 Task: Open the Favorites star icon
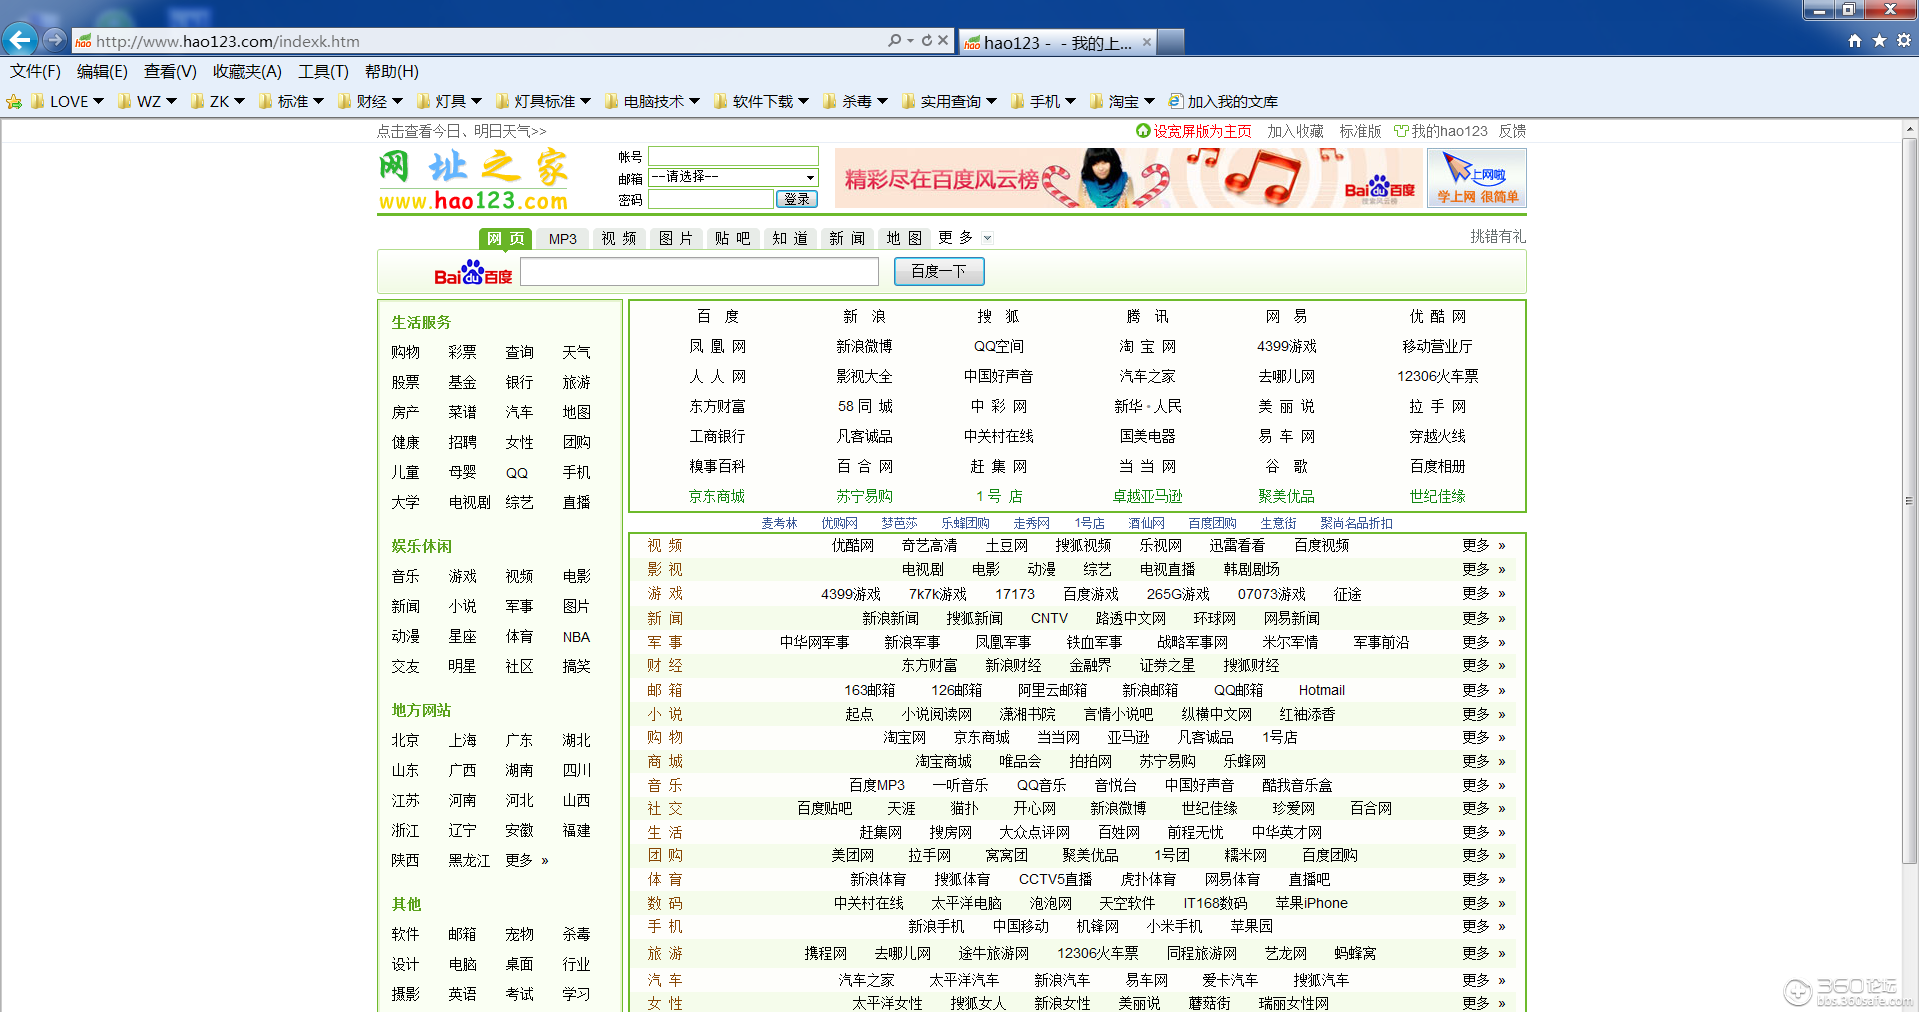coord(1879,40)
